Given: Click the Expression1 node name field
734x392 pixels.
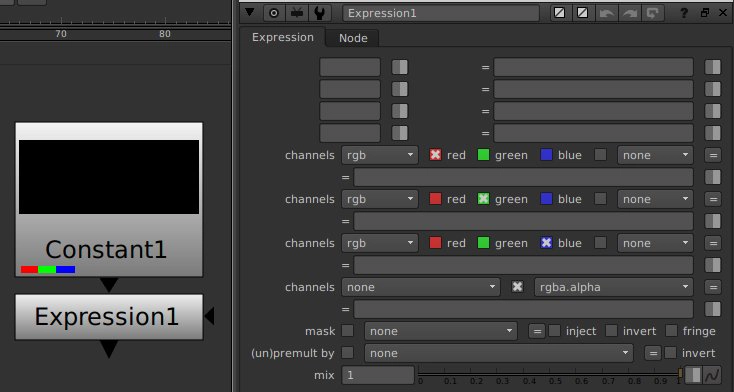Looking at the screenshot, I should click(441, 13).
